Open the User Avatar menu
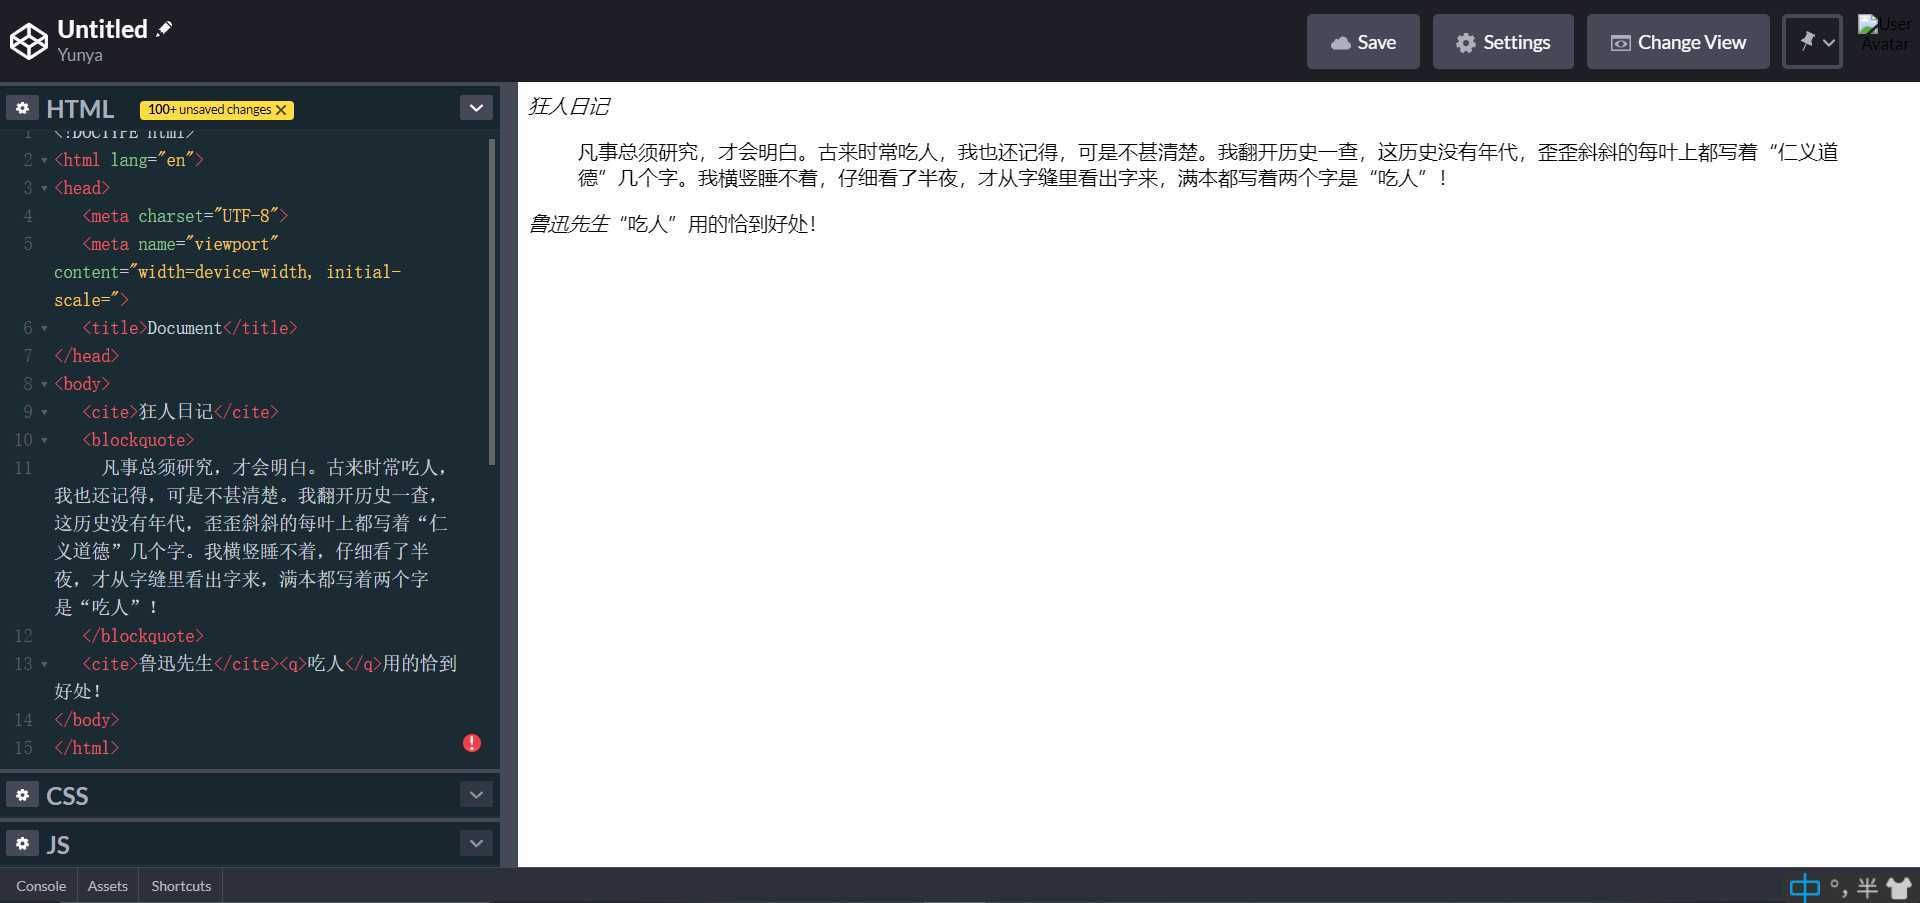The height and width of the screenshot is (903, 1920). pyautogui.click(x=1884, y=34)
